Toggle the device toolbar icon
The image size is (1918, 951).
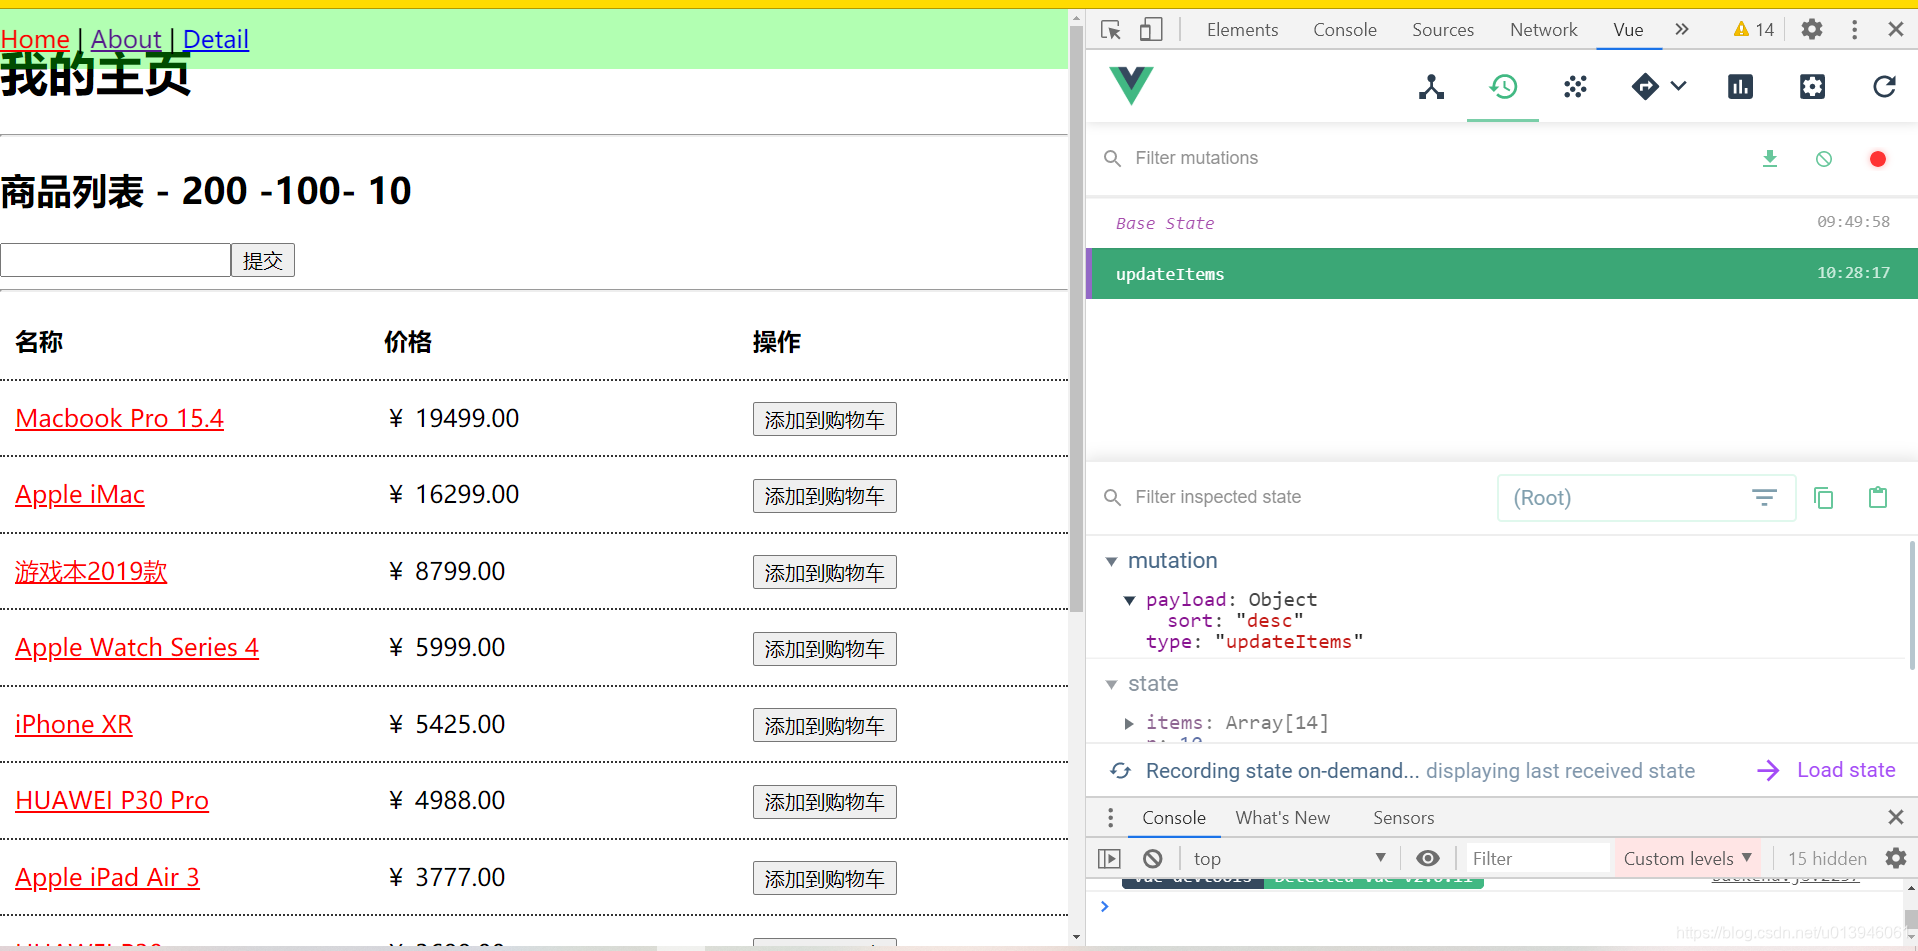[x=1151, y=30]
